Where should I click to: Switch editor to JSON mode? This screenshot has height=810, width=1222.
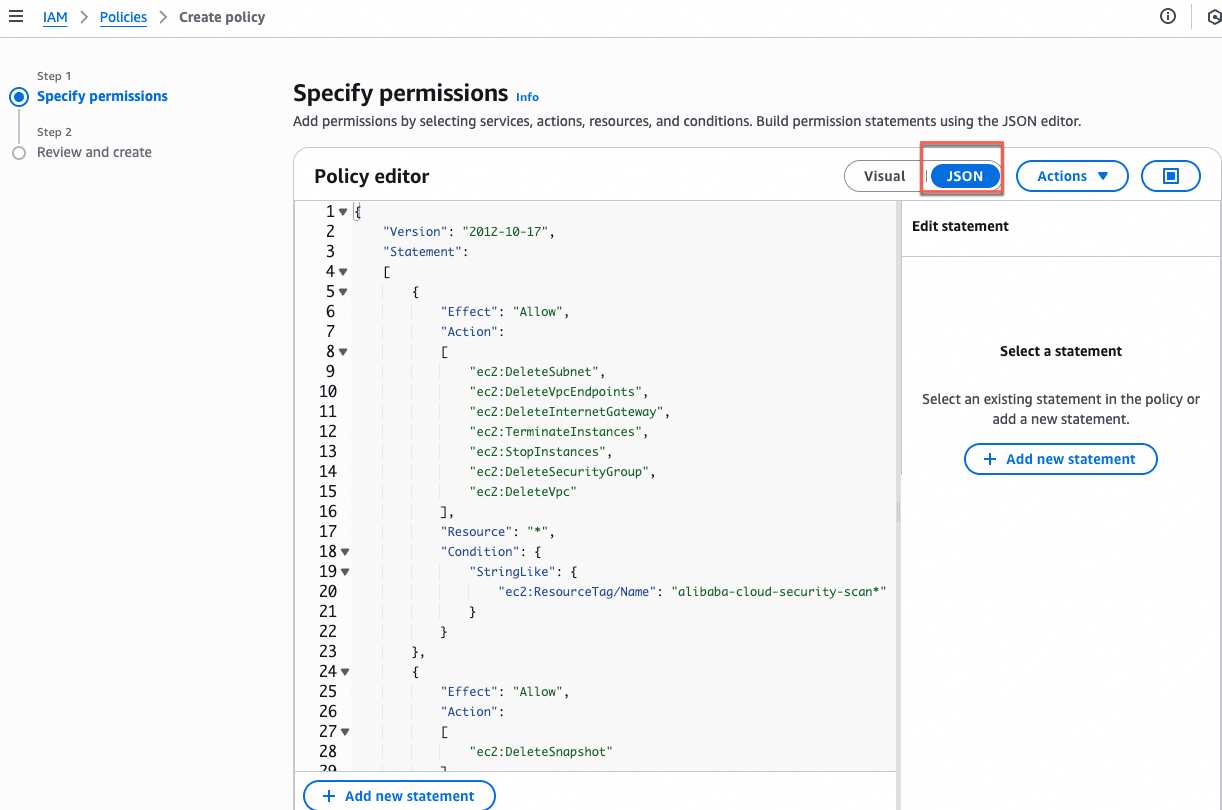pos(965,176)
